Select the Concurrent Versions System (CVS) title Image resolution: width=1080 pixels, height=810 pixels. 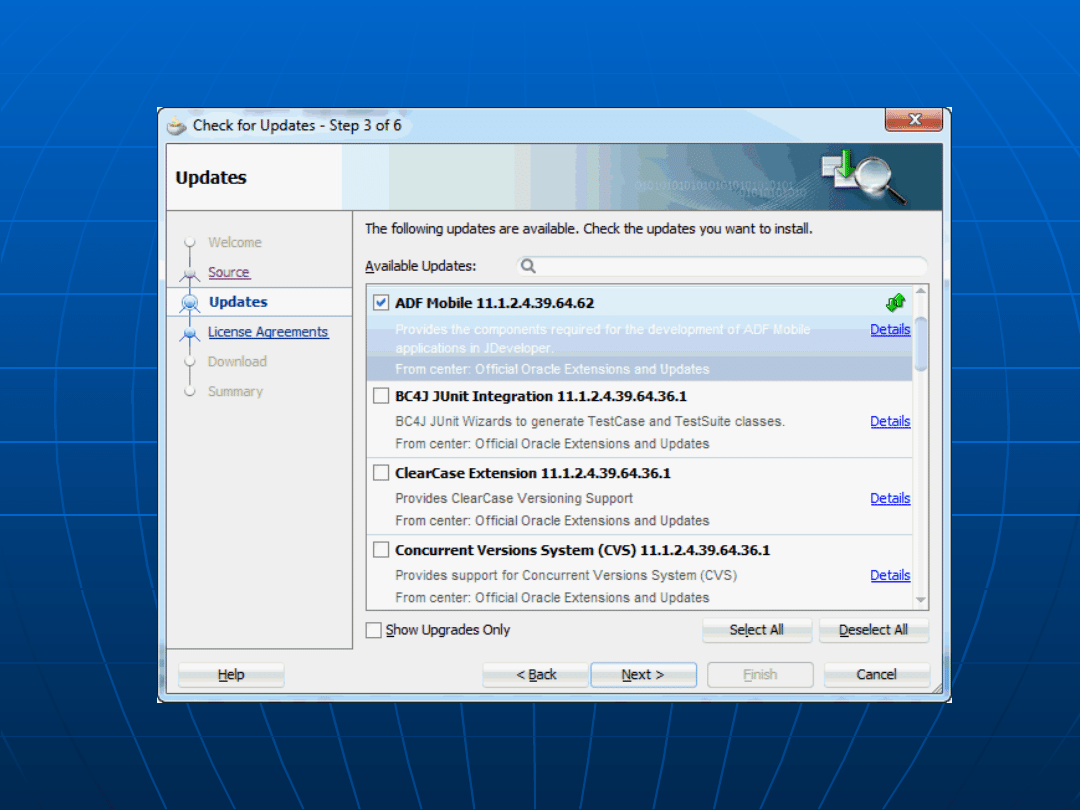583,550
